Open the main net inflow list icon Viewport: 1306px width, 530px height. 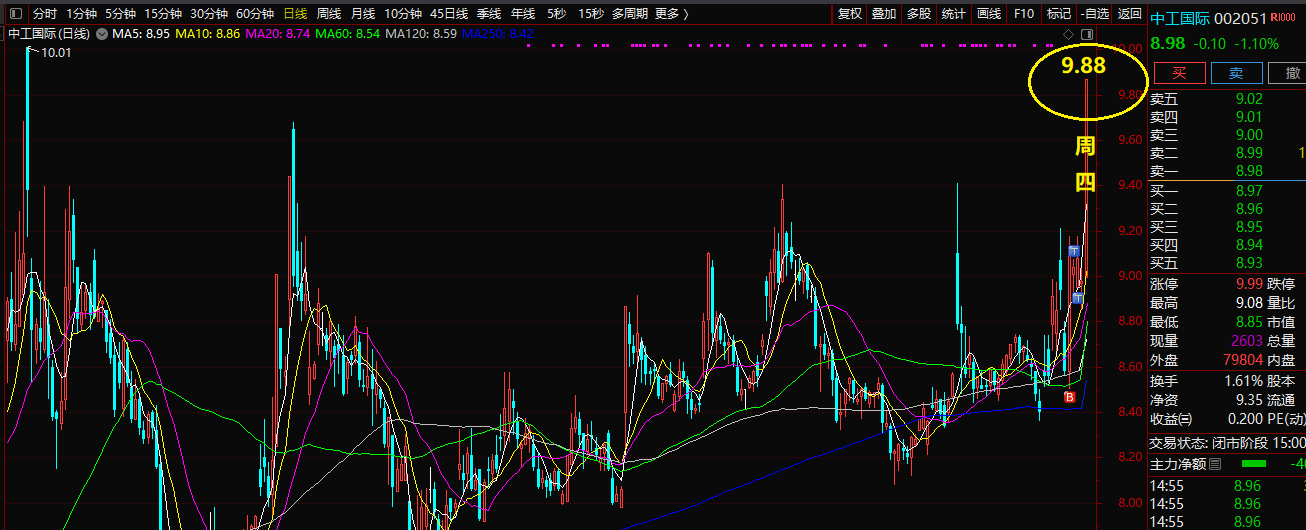pyautogui.click(x=1215, y=464)
